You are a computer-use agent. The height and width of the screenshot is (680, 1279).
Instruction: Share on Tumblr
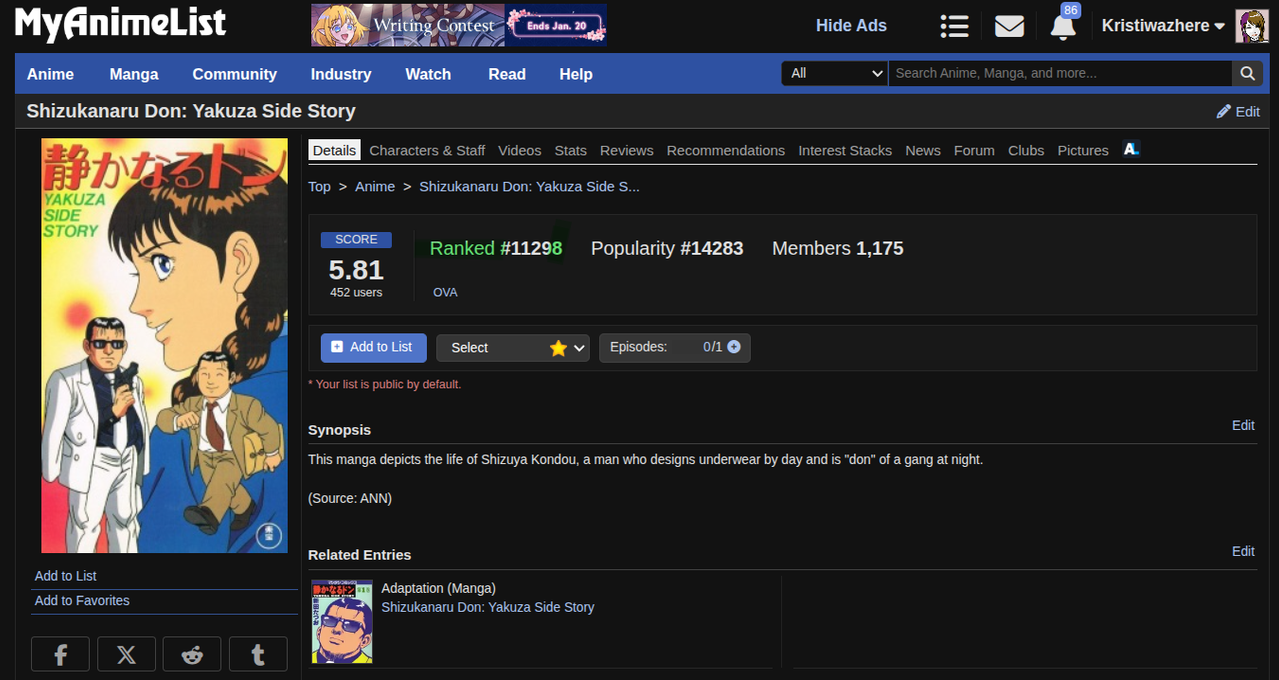tap(258, 654)
